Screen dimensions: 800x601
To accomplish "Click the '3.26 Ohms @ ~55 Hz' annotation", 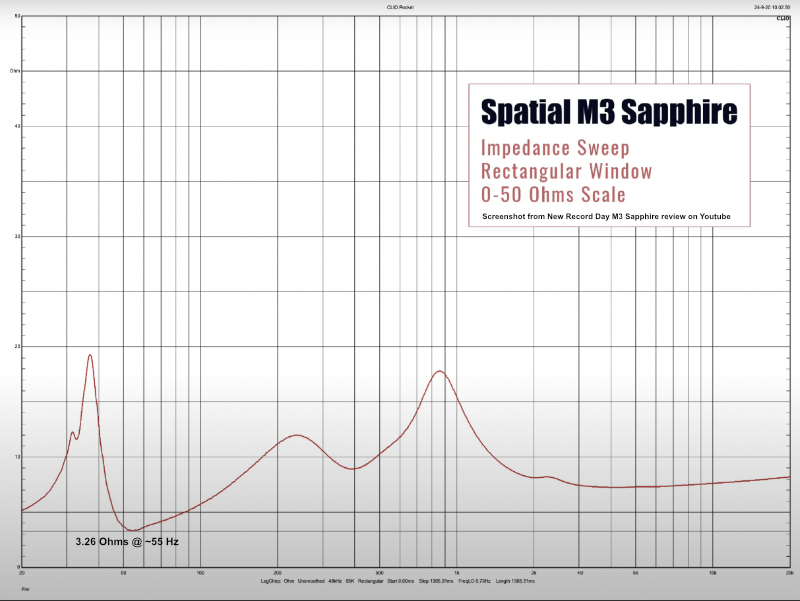I will point(127,542).
